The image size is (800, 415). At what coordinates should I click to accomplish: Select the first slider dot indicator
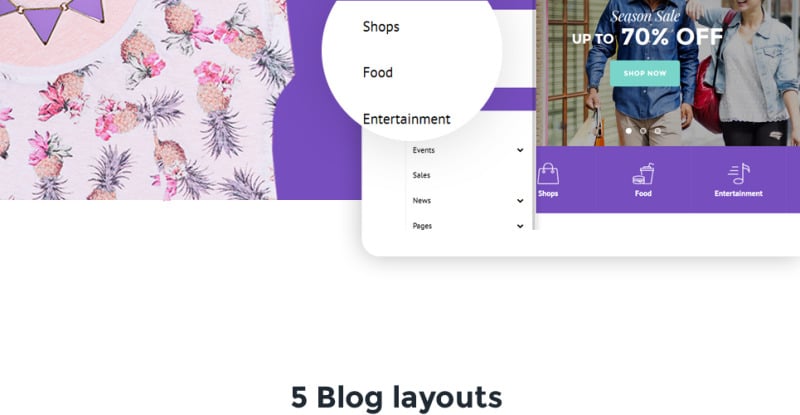click(x=629, y=131)
